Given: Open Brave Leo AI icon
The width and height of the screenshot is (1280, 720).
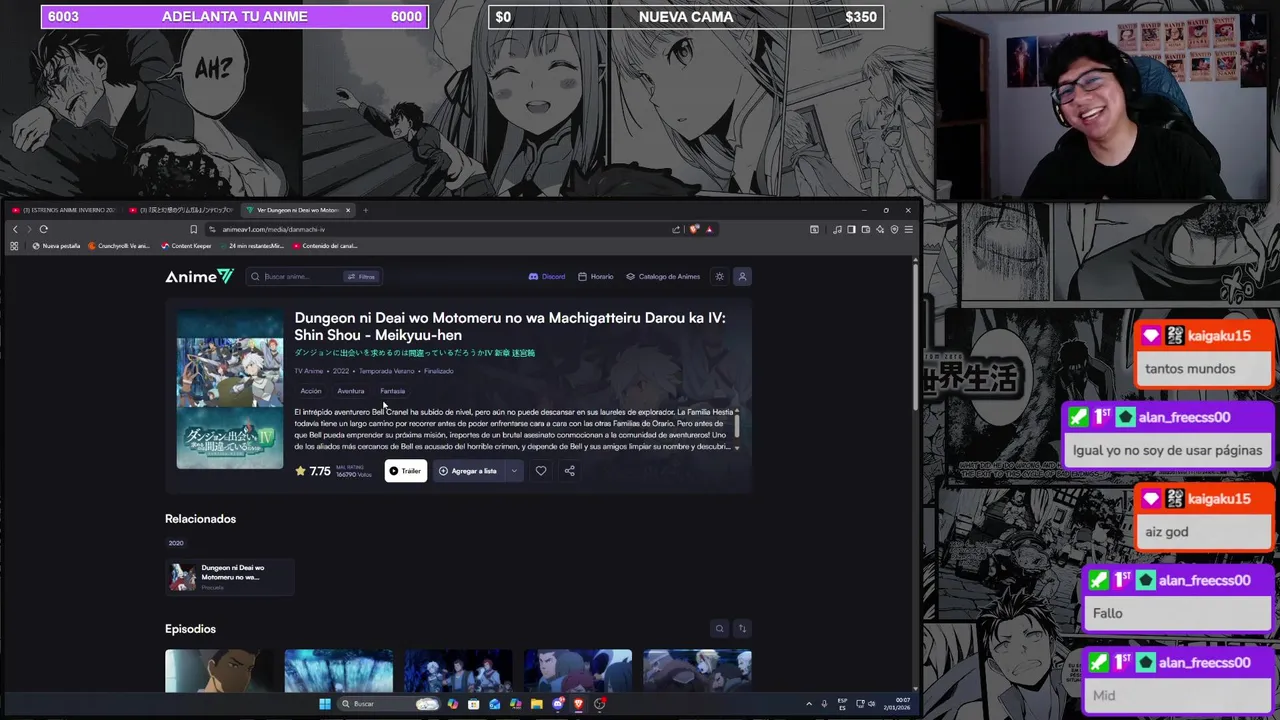Looking at the screenshot, I should click(880, 229).
